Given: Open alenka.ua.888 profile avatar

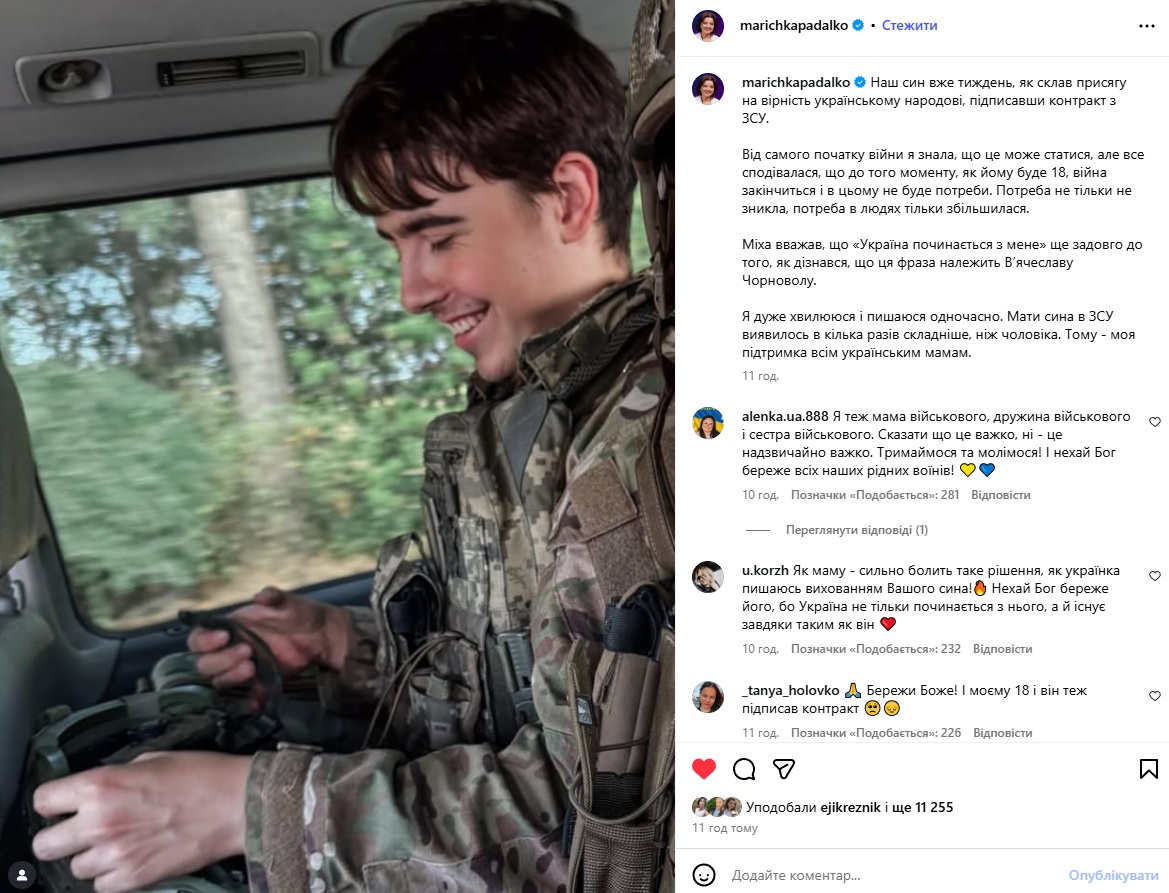Looking at the screenshot, I should coord(708,424).
